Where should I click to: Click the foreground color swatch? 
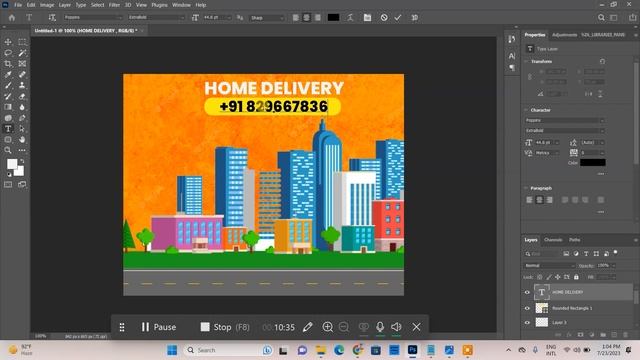tap(12, 164)
